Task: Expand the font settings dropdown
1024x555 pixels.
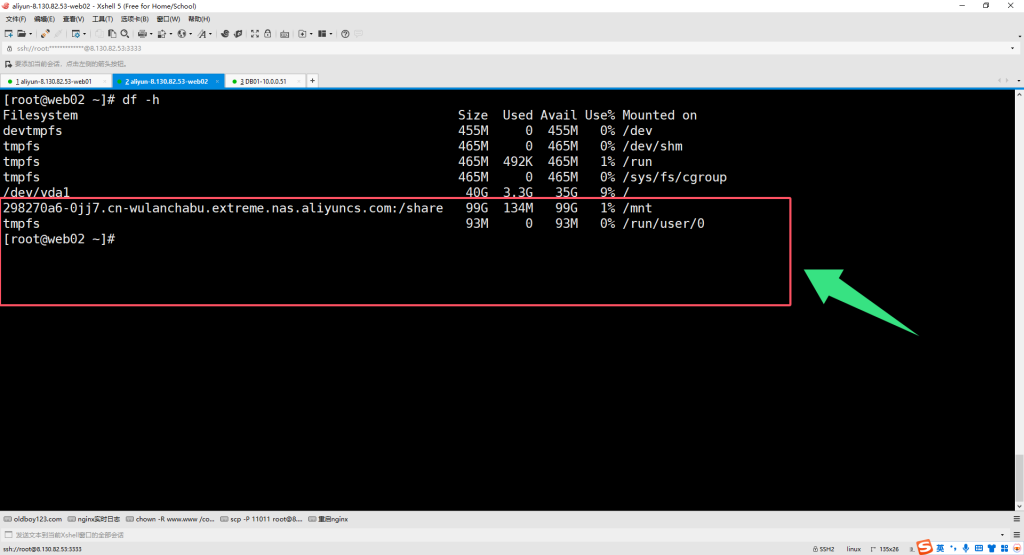Action: tap(209, 33)
